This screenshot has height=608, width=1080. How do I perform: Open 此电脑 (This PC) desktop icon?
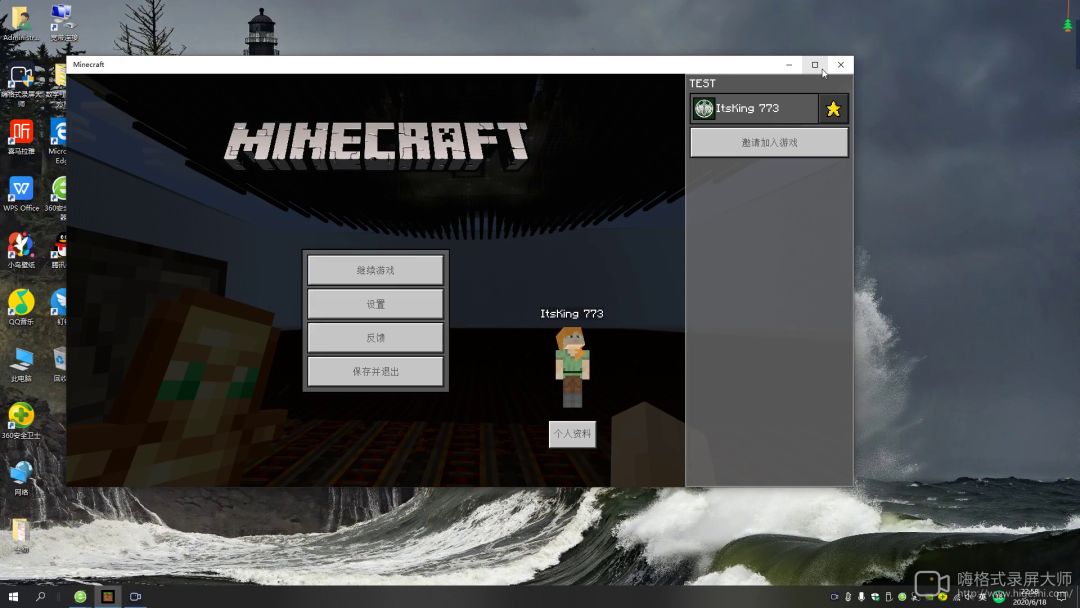pyautogui.click(x=21, y=360)
